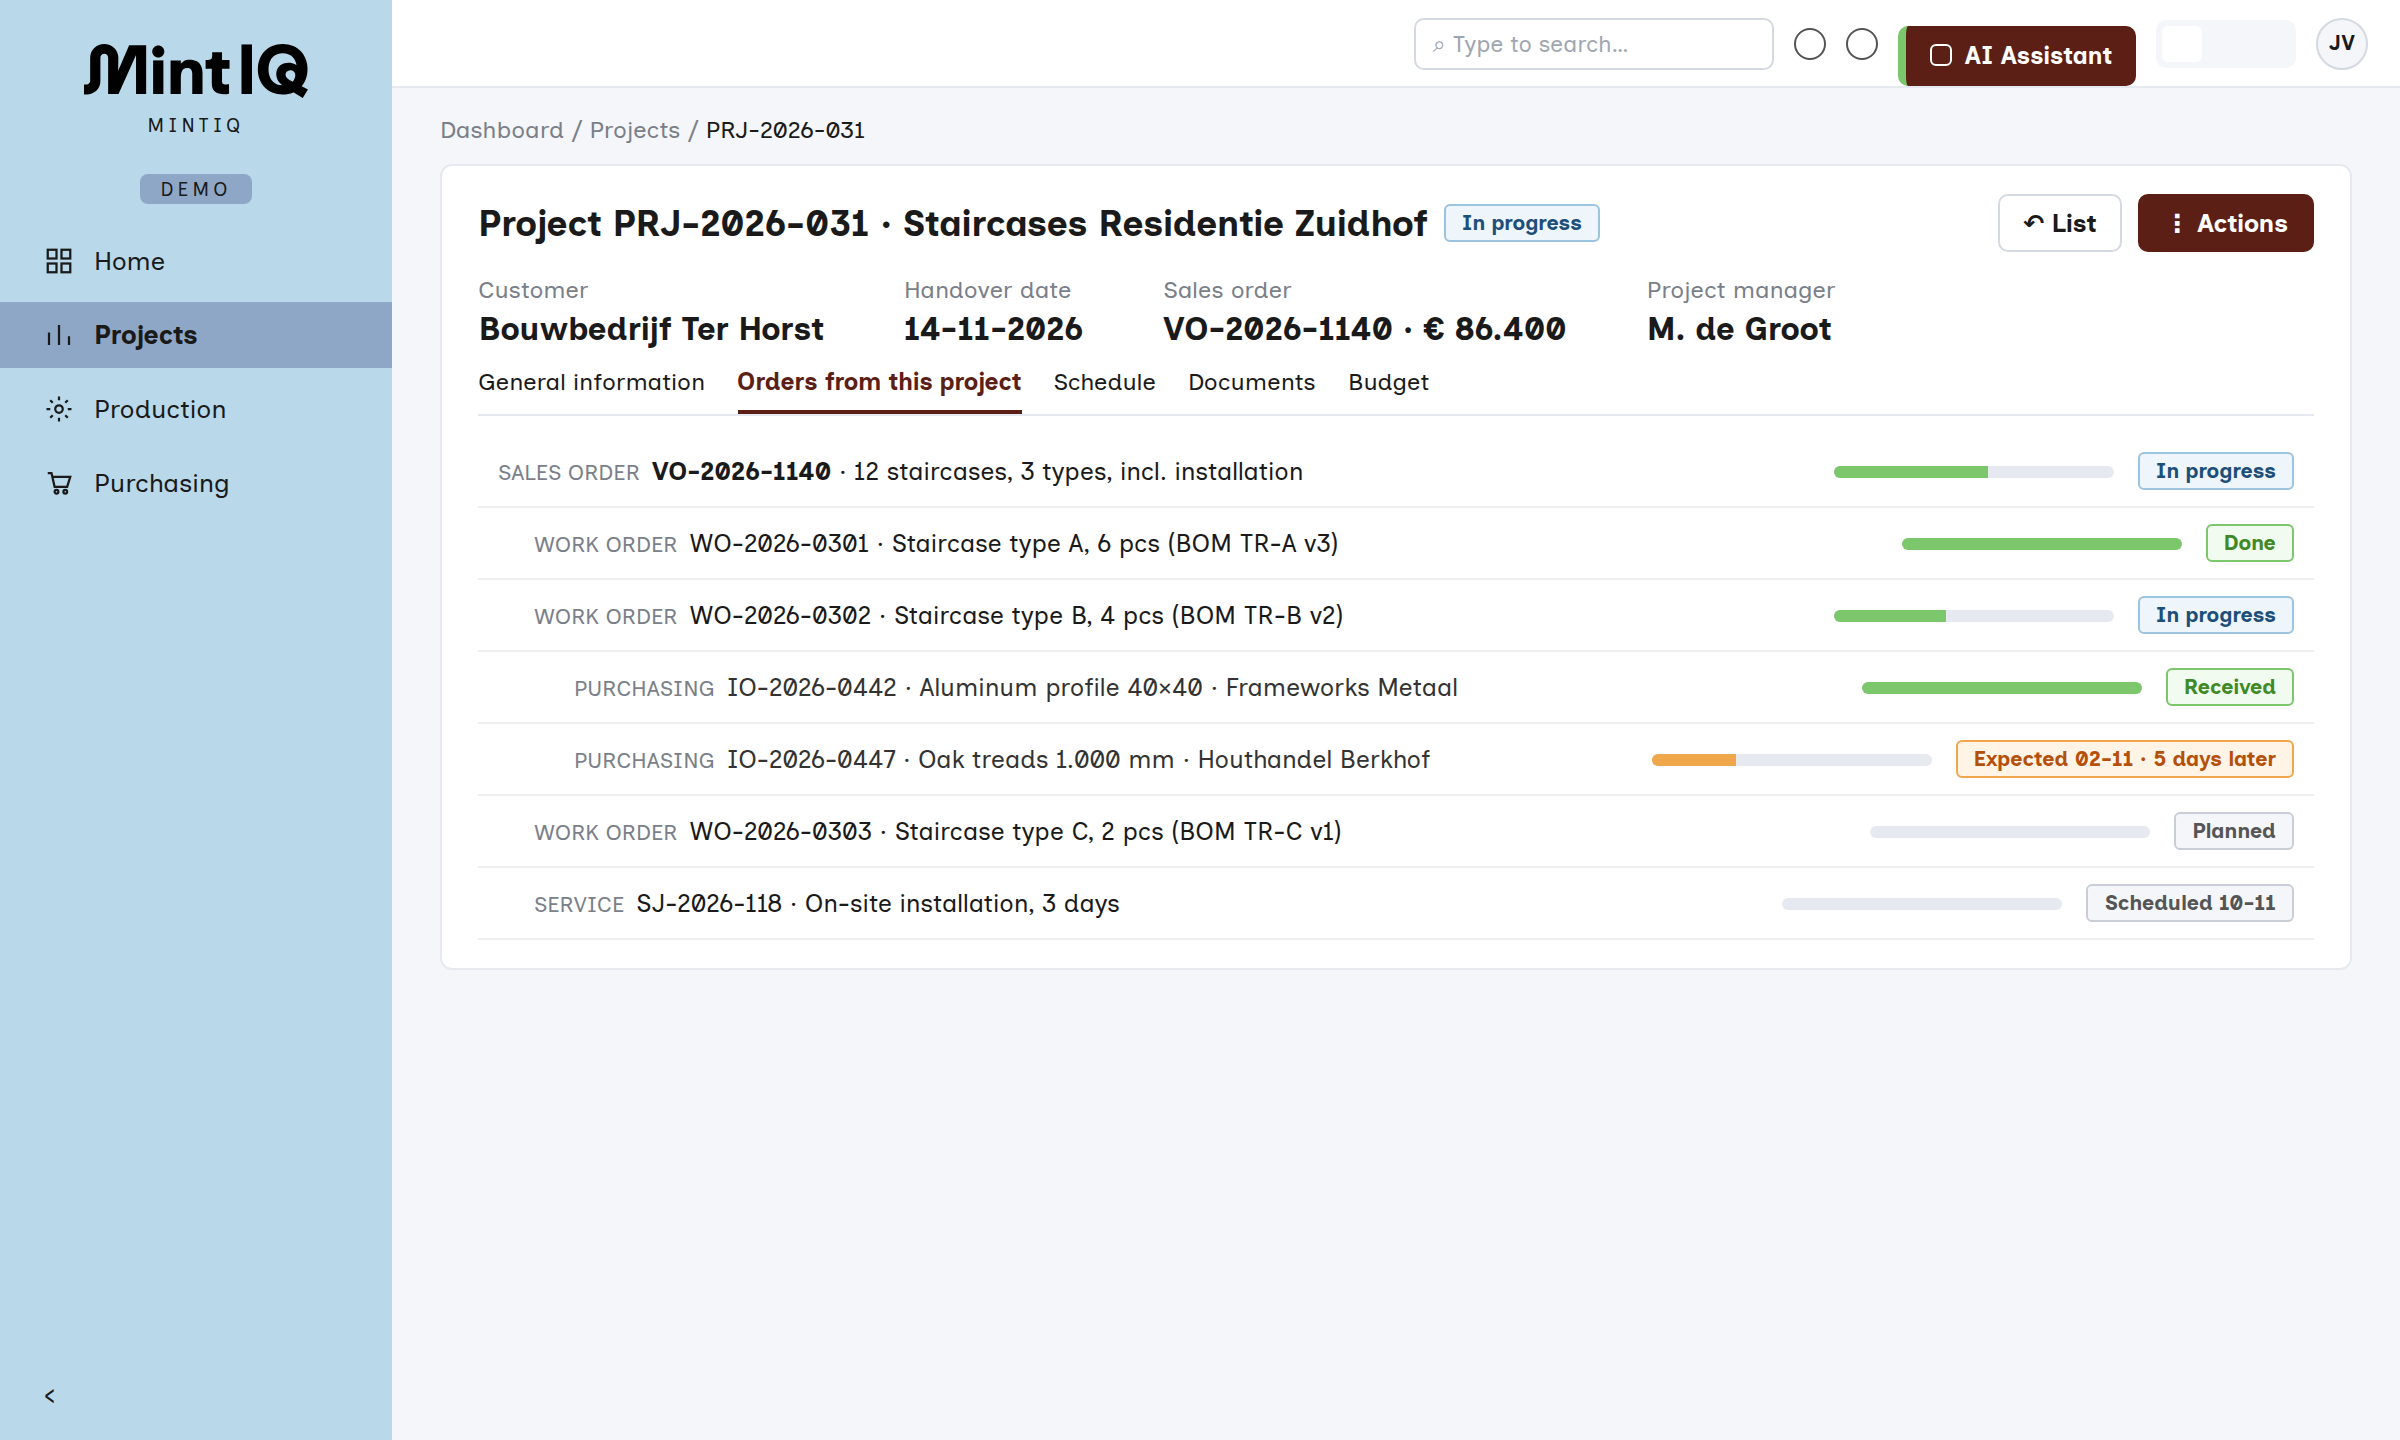Select the Orders from this project tab

click(879, 382)
